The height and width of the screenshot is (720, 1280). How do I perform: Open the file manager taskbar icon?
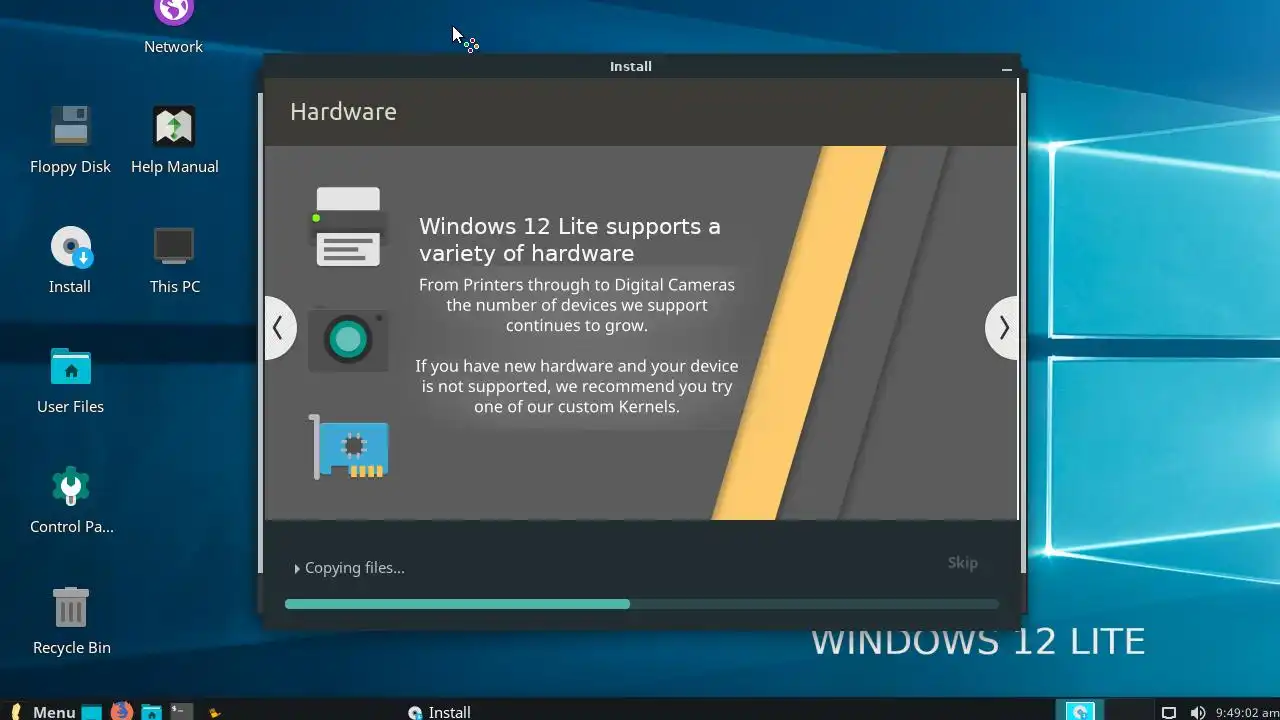[x=151, y=712]
